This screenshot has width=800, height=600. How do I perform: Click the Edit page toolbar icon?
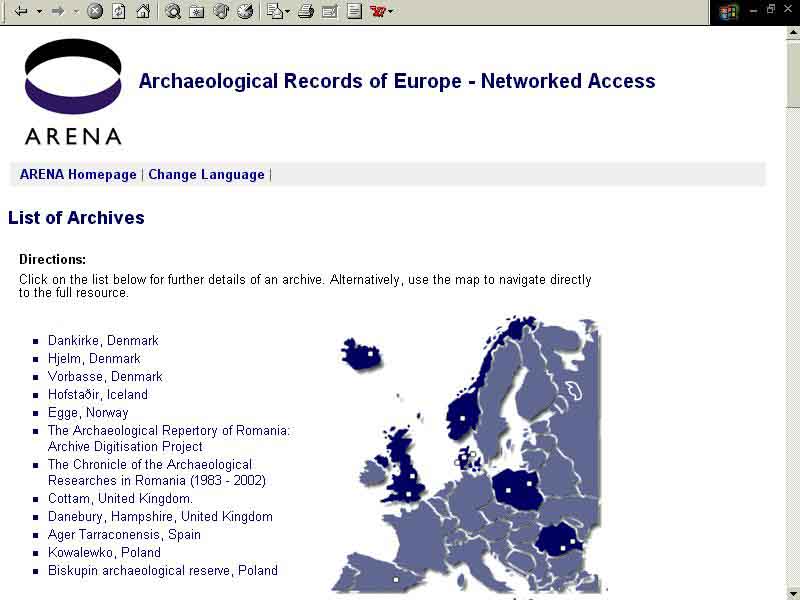[x=330, y=11]
